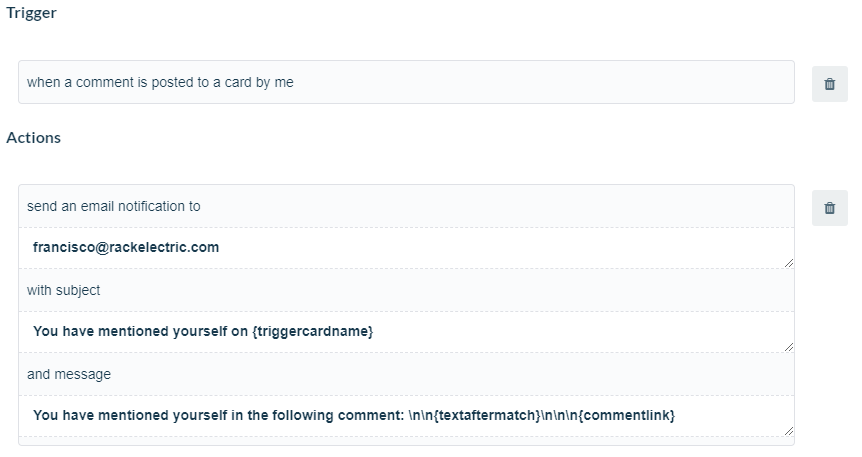862x457 pixels.
Task: Click 'in the following comment:' message text
Action: point(317,415)
